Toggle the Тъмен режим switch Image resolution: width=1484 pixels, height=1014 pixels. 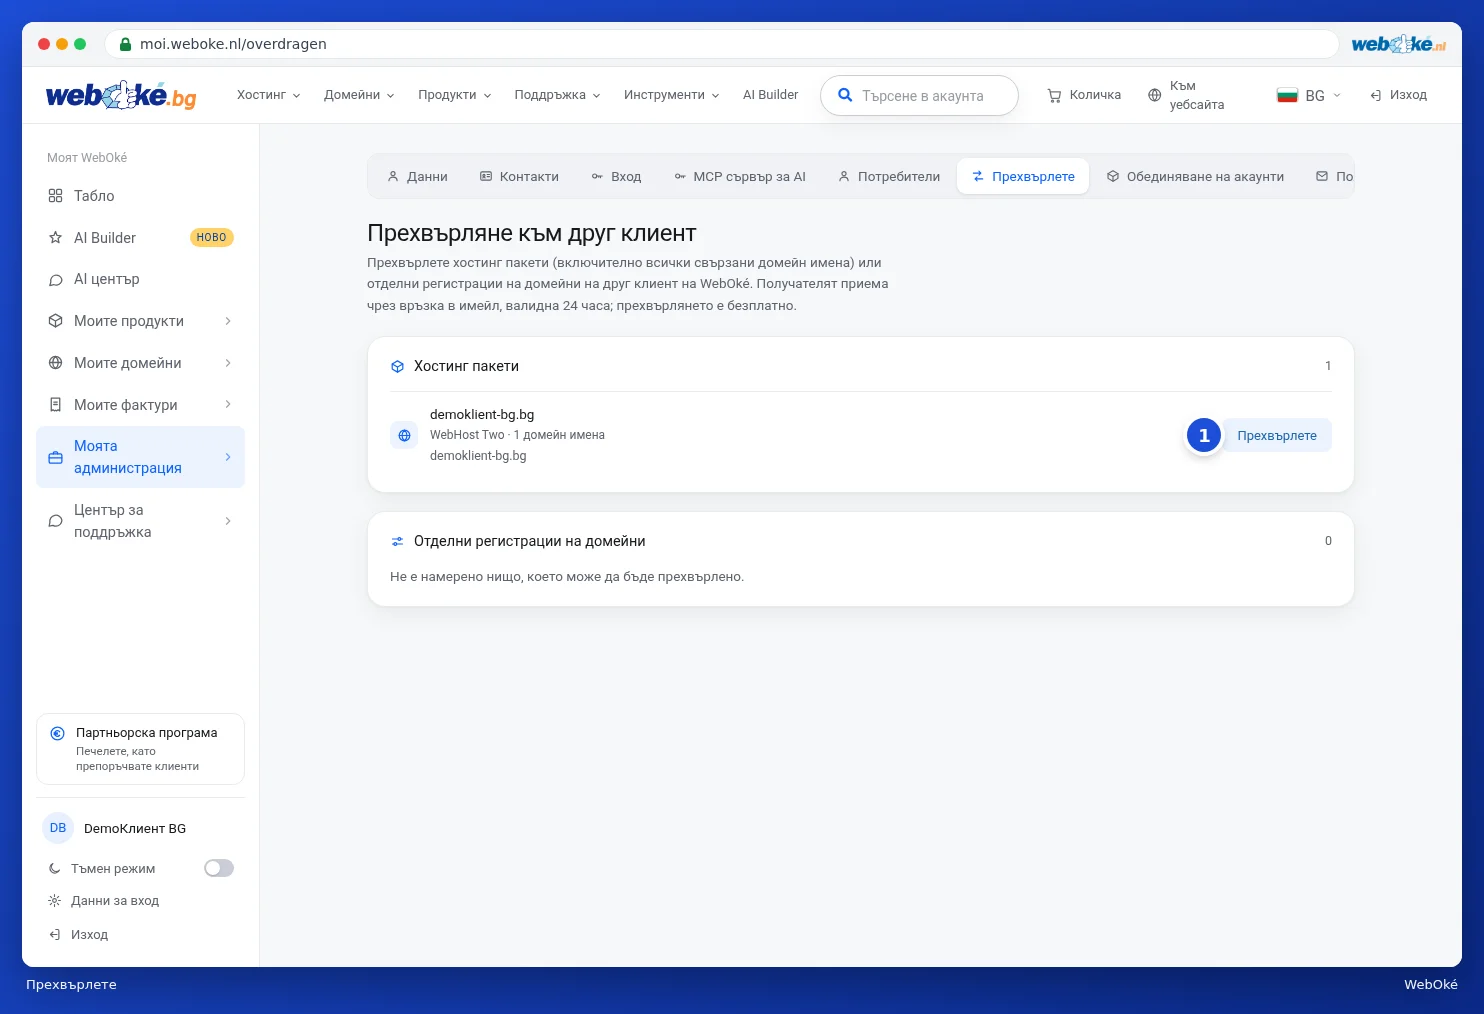point(219,868)
